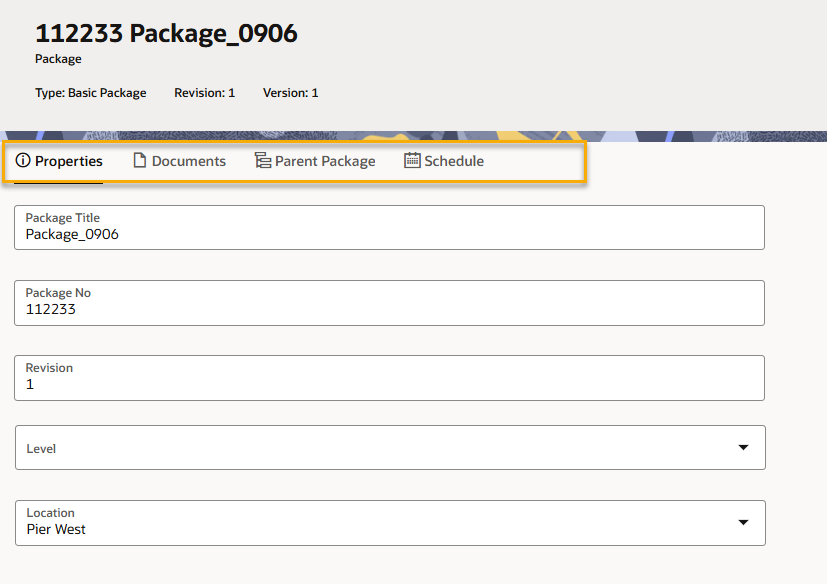Viewport: 827px width, 584px height.
Task: Expand the Level dropdown arrow
Action: click(743, 448)
